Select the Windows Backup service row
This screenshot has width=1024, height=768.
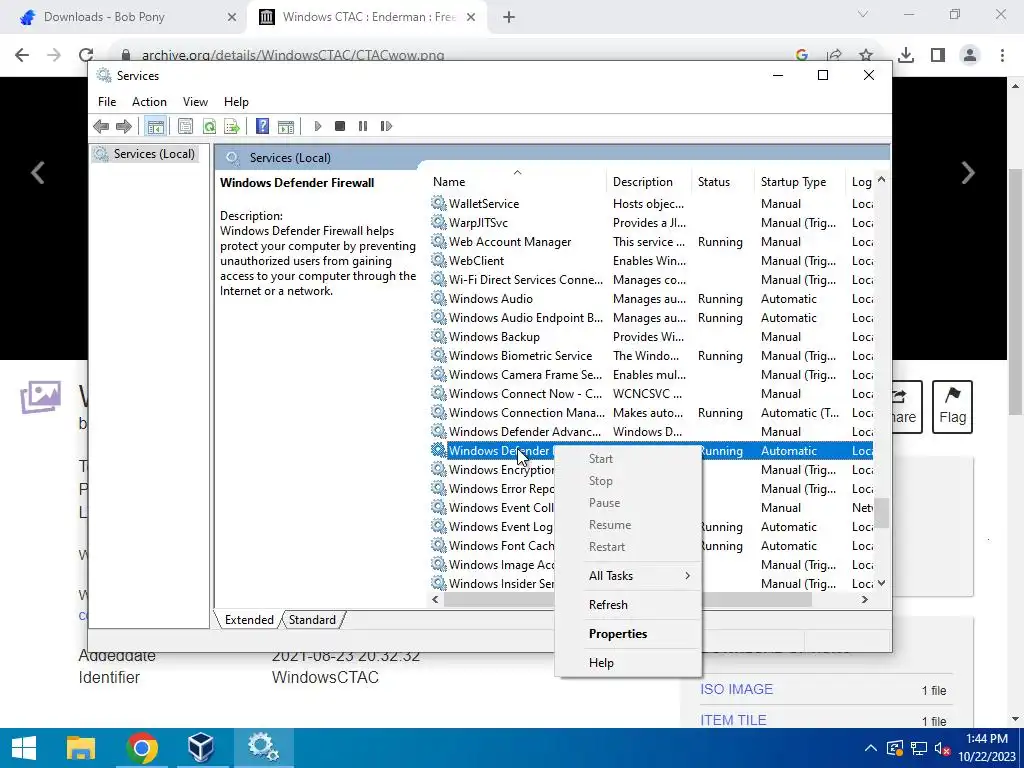(651, 337)
